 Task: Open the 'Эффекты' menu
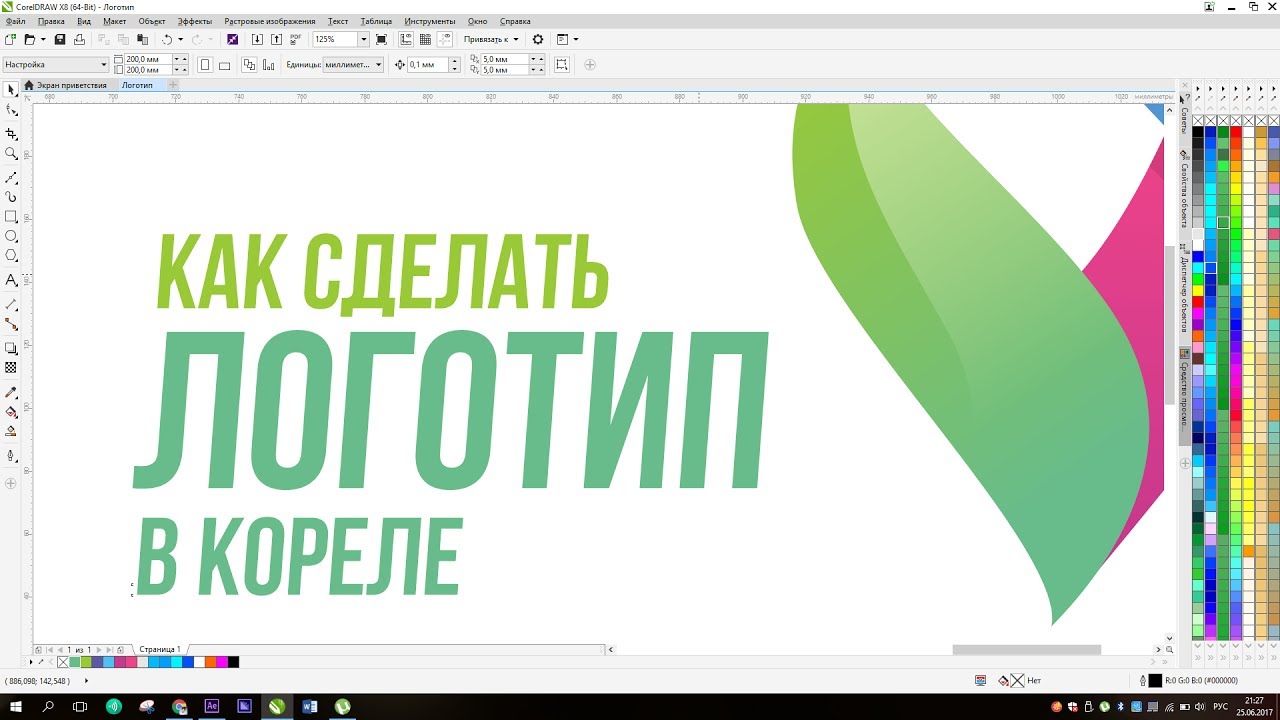pos(194,21)
